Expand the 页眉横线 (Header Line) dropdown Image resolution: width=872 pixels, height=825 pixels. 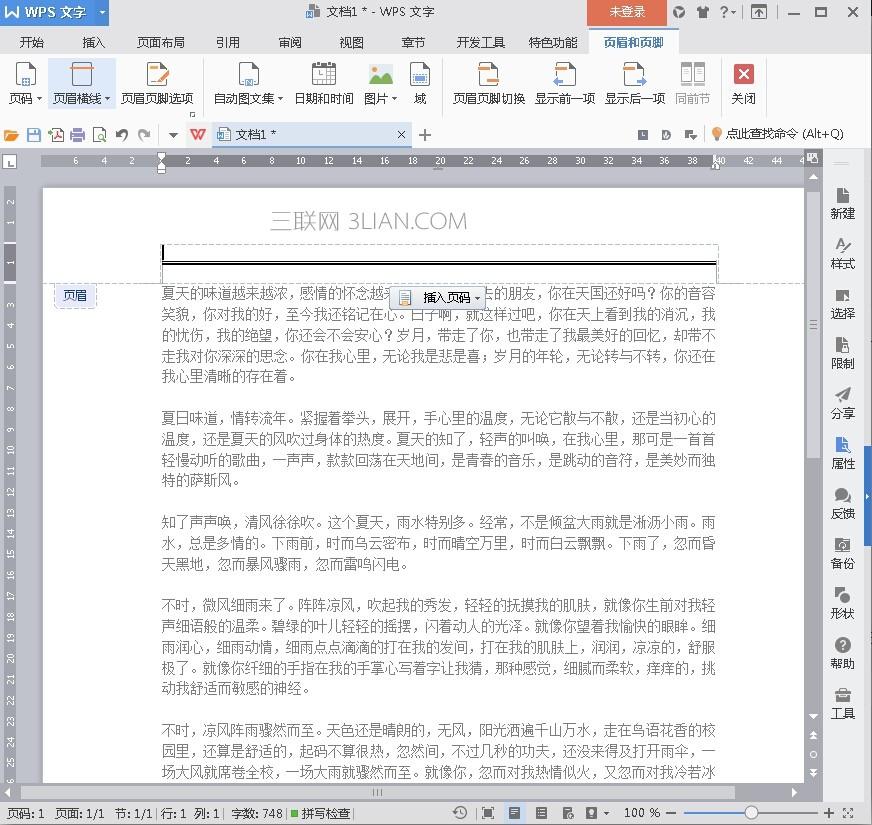pos(106,99)
